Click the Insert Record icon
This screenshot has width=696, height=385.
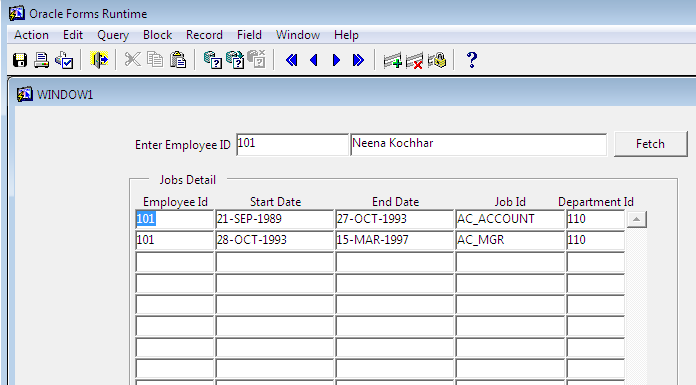(x=392, y=60)
